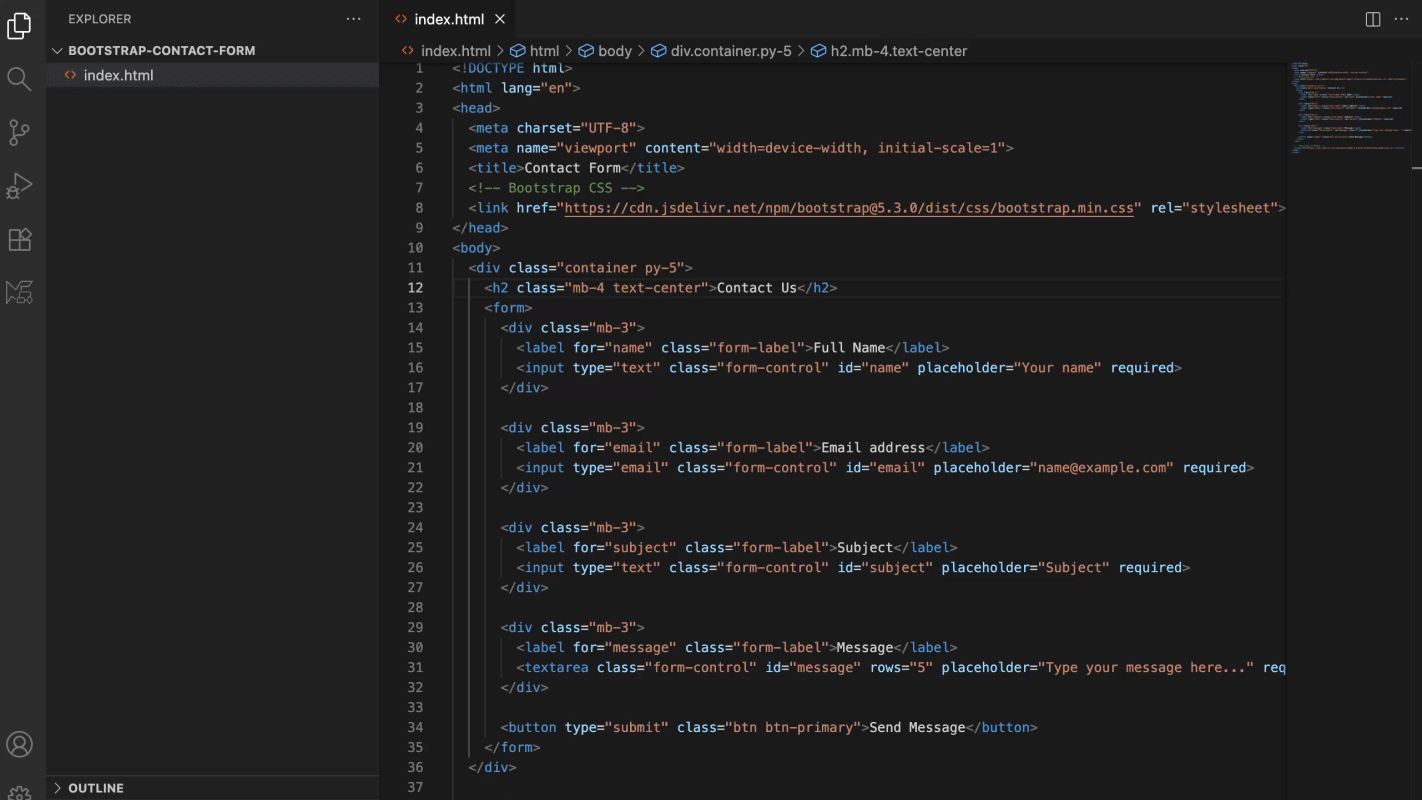Click the div.container.py-5 breadcrumb
Image resolution: width=1422 pixels, height=800 pixels.
[x=730, y=51]
